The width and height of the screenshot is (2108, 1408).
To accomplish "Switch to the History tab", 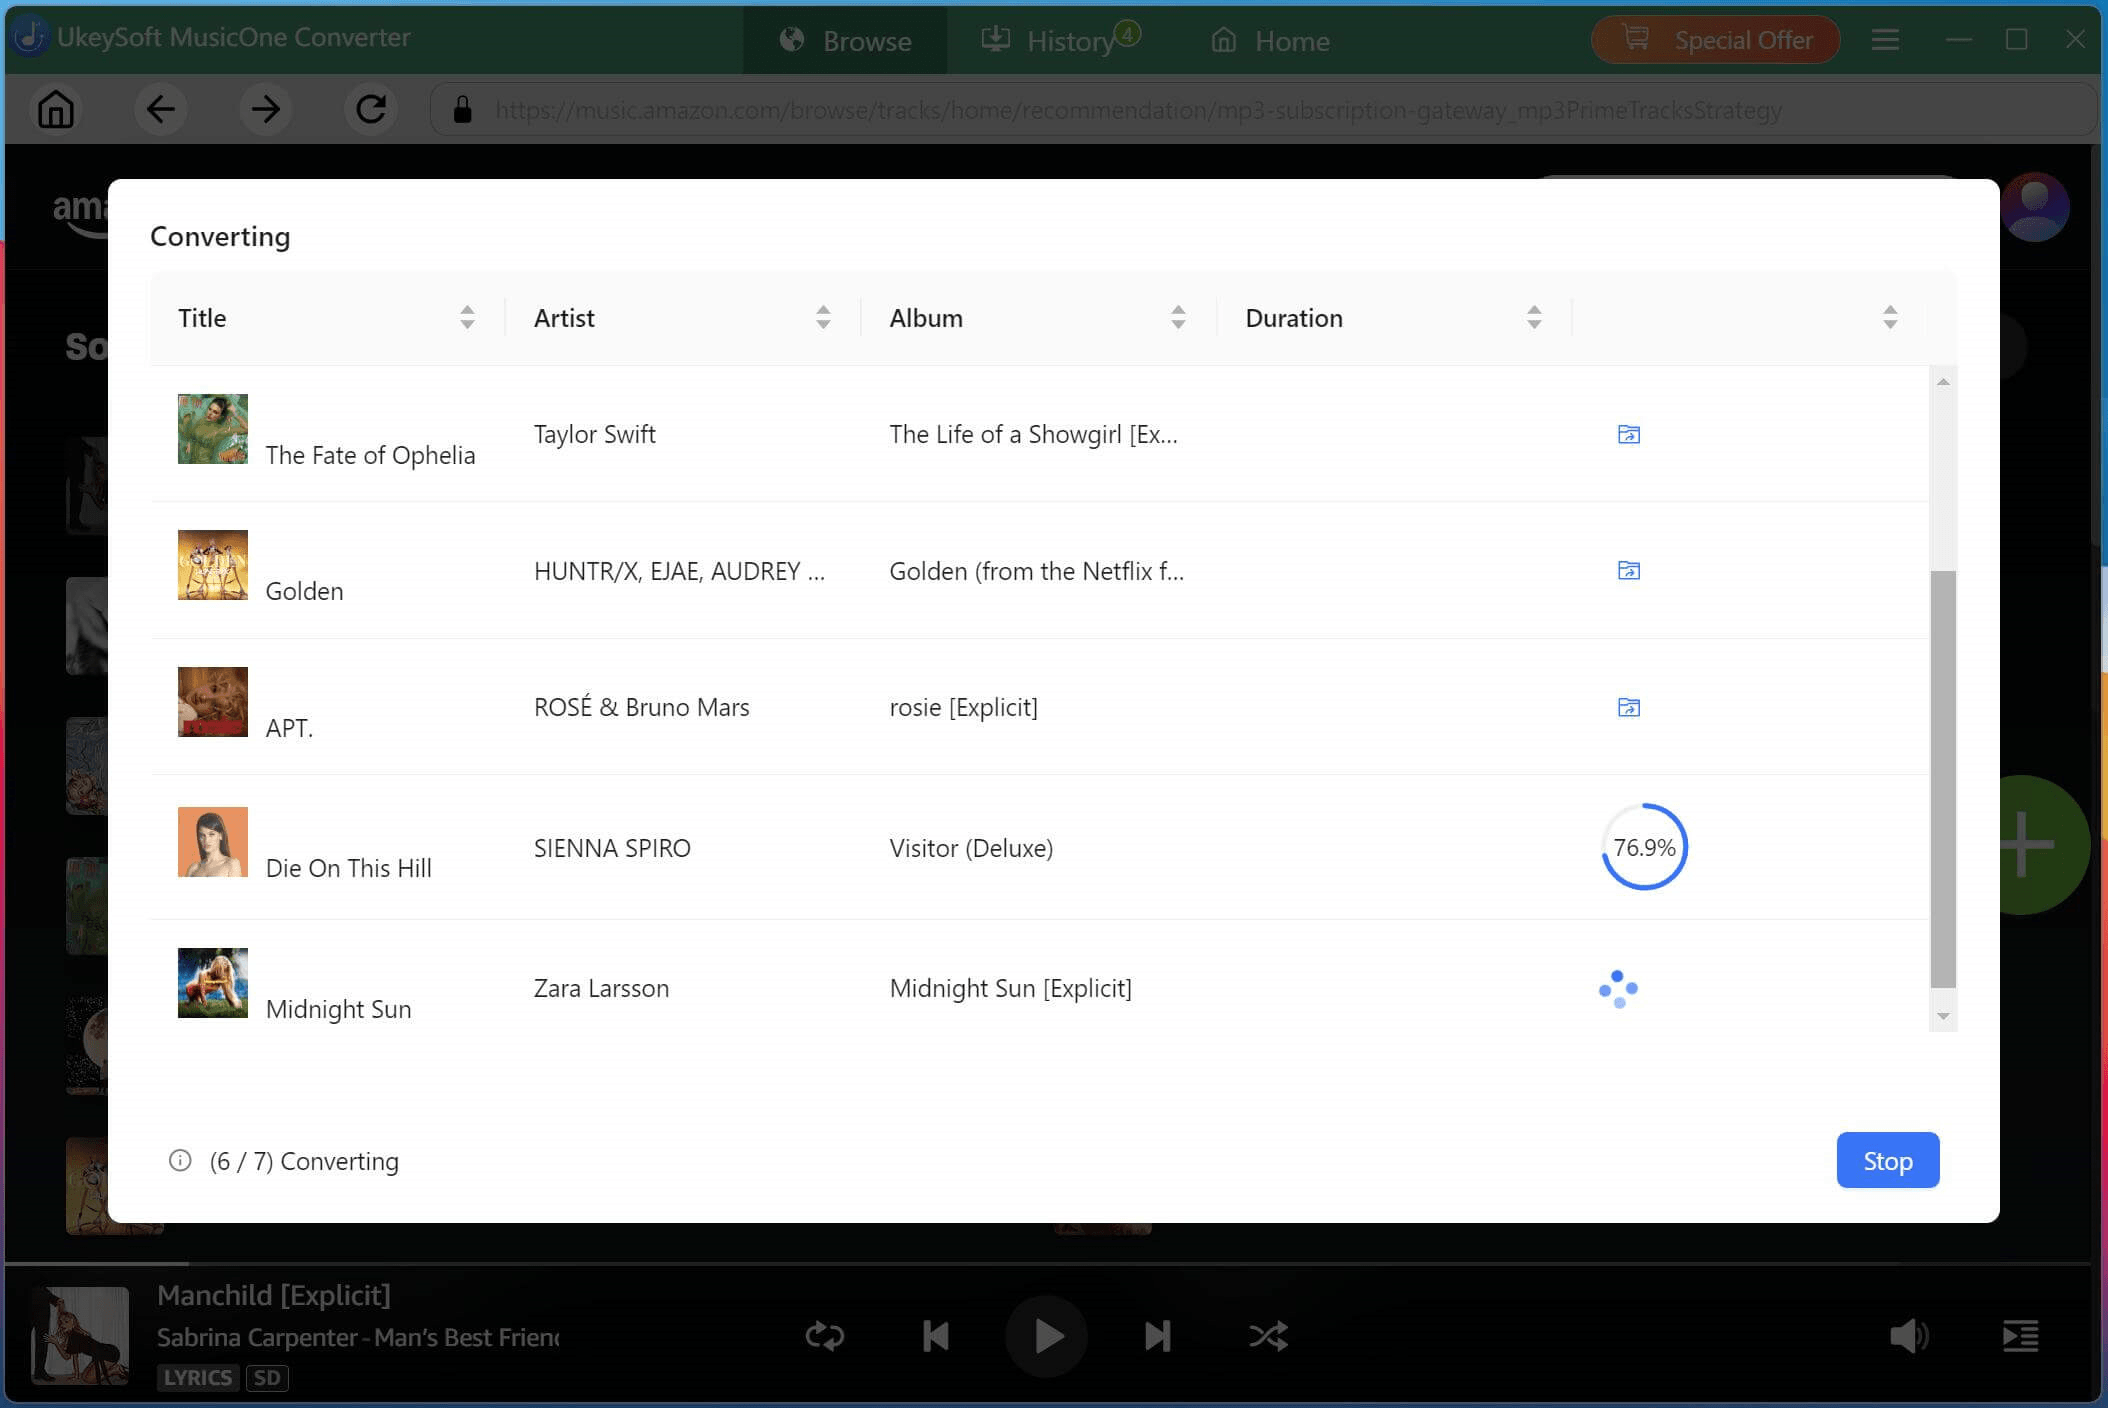I will [1060, 40].
